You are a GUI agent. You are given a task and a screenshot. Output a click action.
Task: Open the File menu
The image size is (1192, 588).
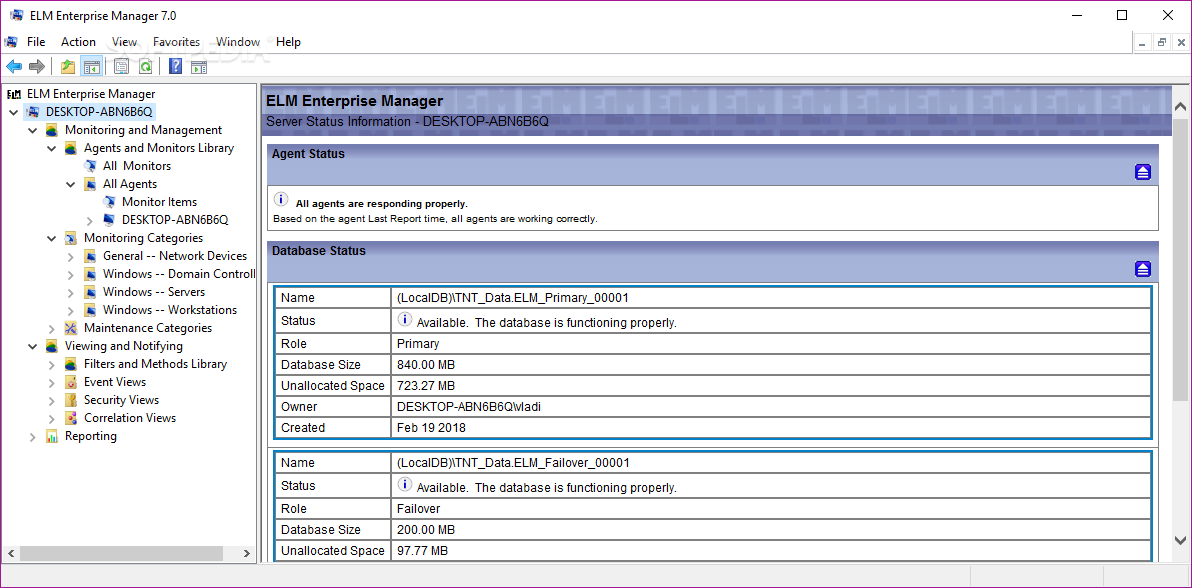(36, 42)
